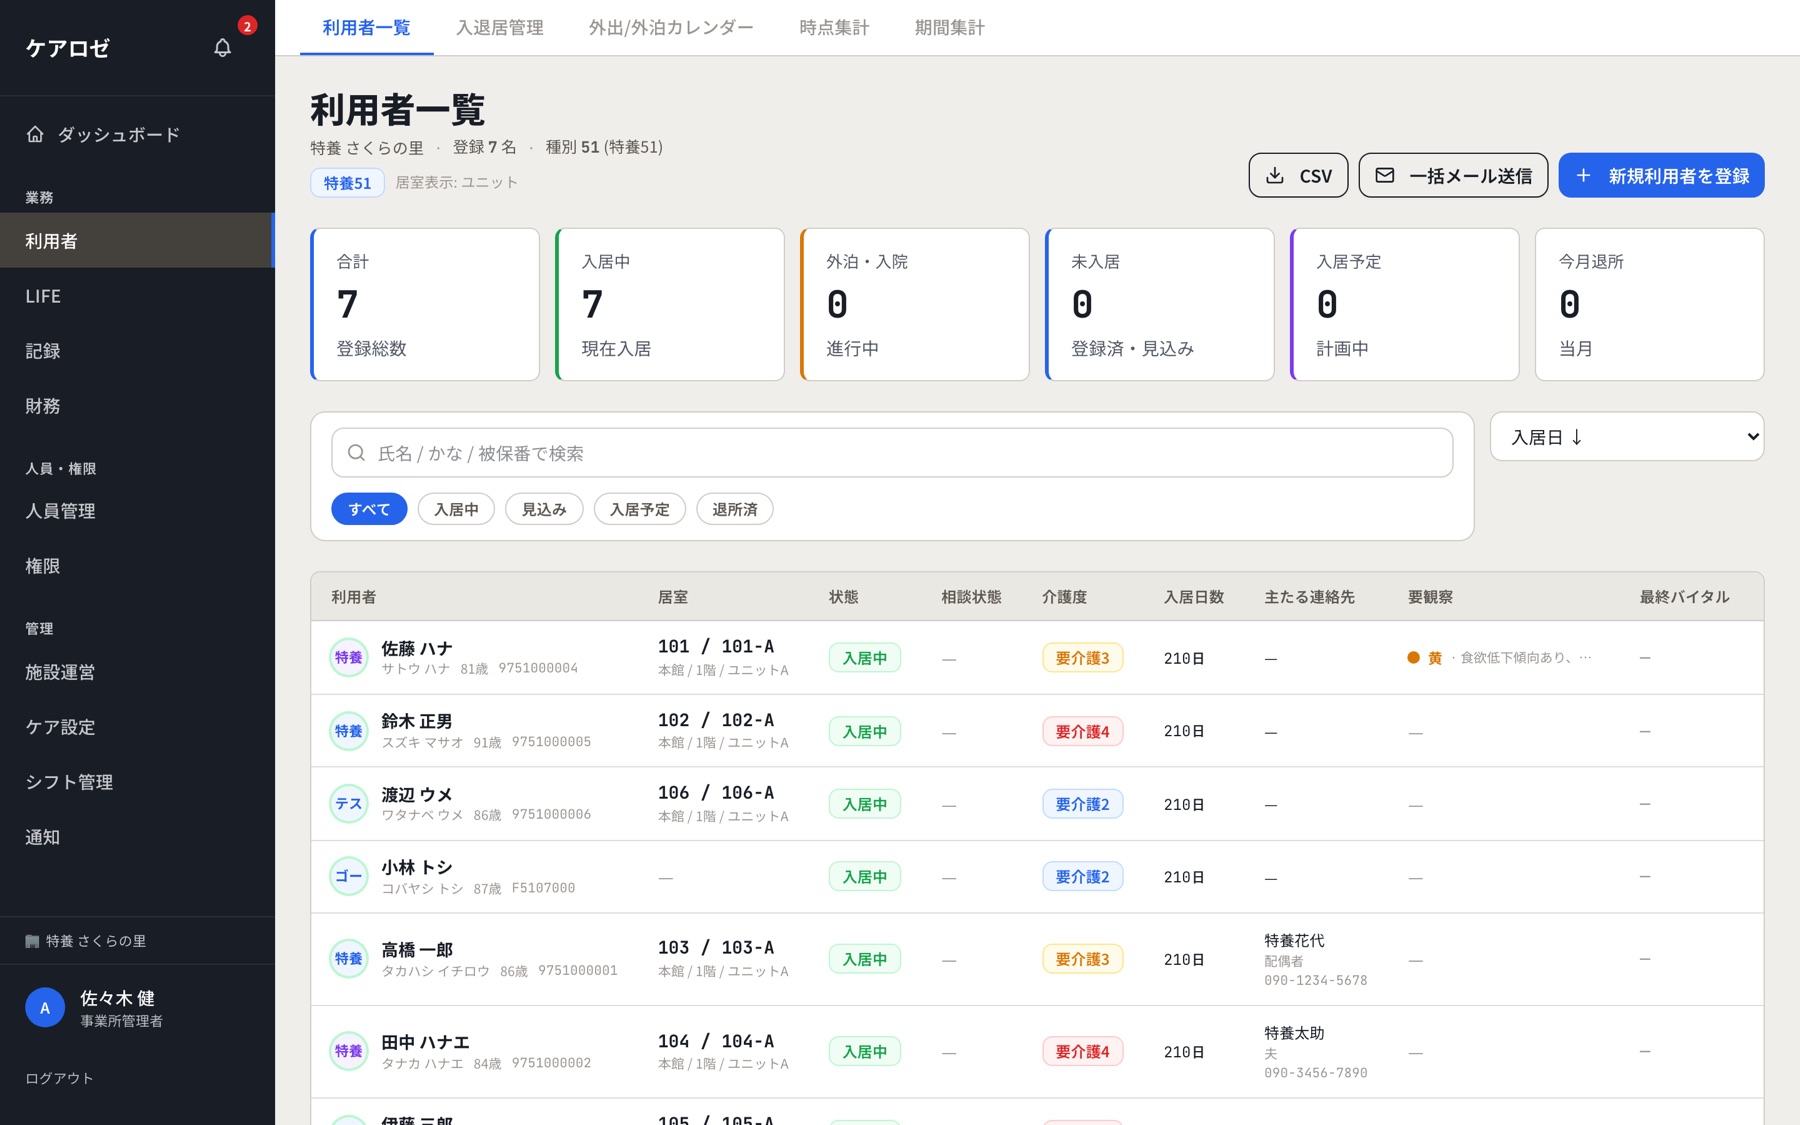Click the orange 黄 observation indicator dot
The width and height of the screenshot is (1800, 1125).
click(x=1413, y=658)
